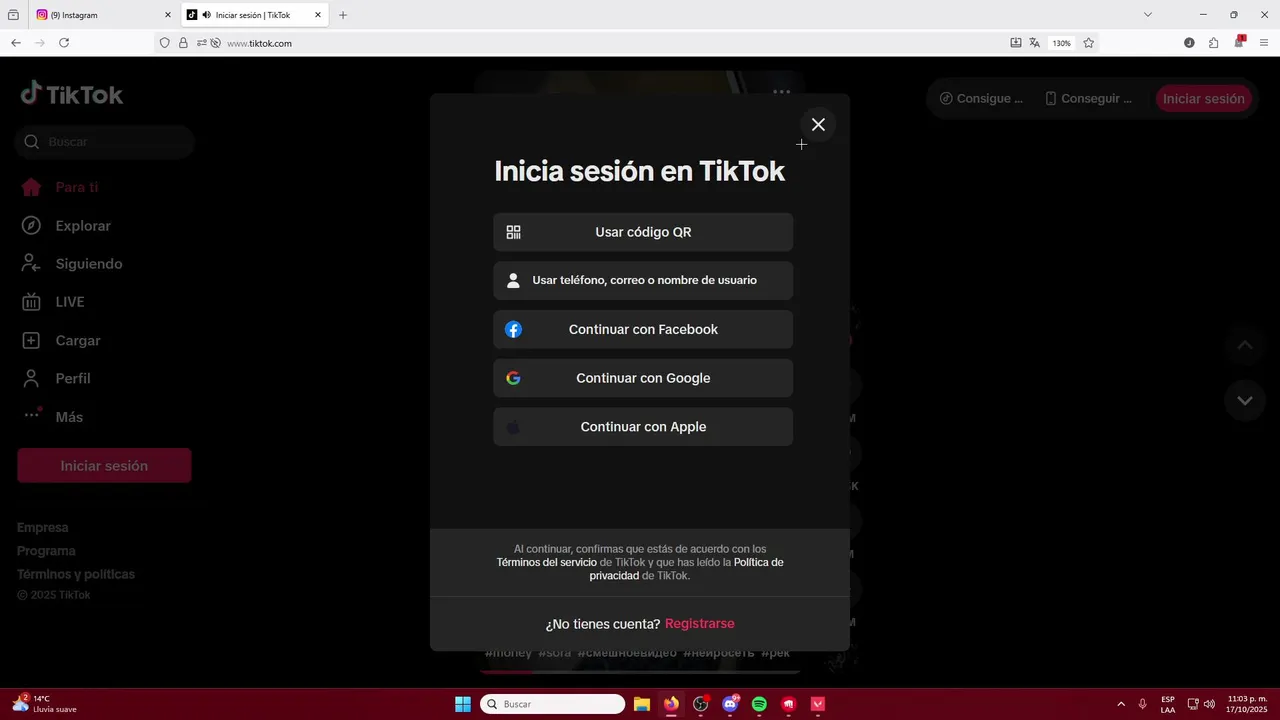Open video three-dots options menu
The height and width of the screenshot is (720, 1280).
tap(781, 92)
